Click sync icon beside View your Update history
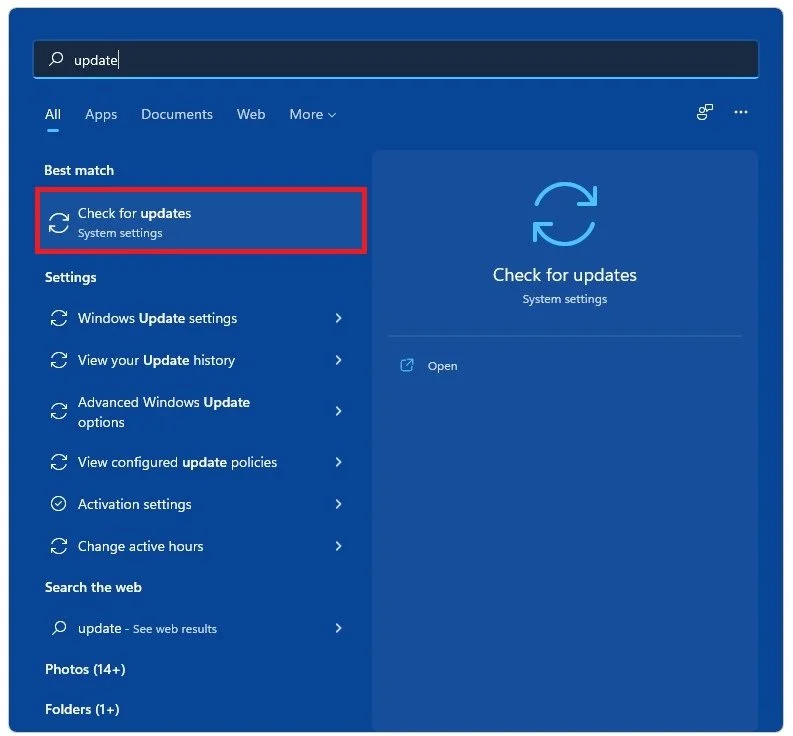The width and height of the screenshot is (793, 736). click(59, 360)
